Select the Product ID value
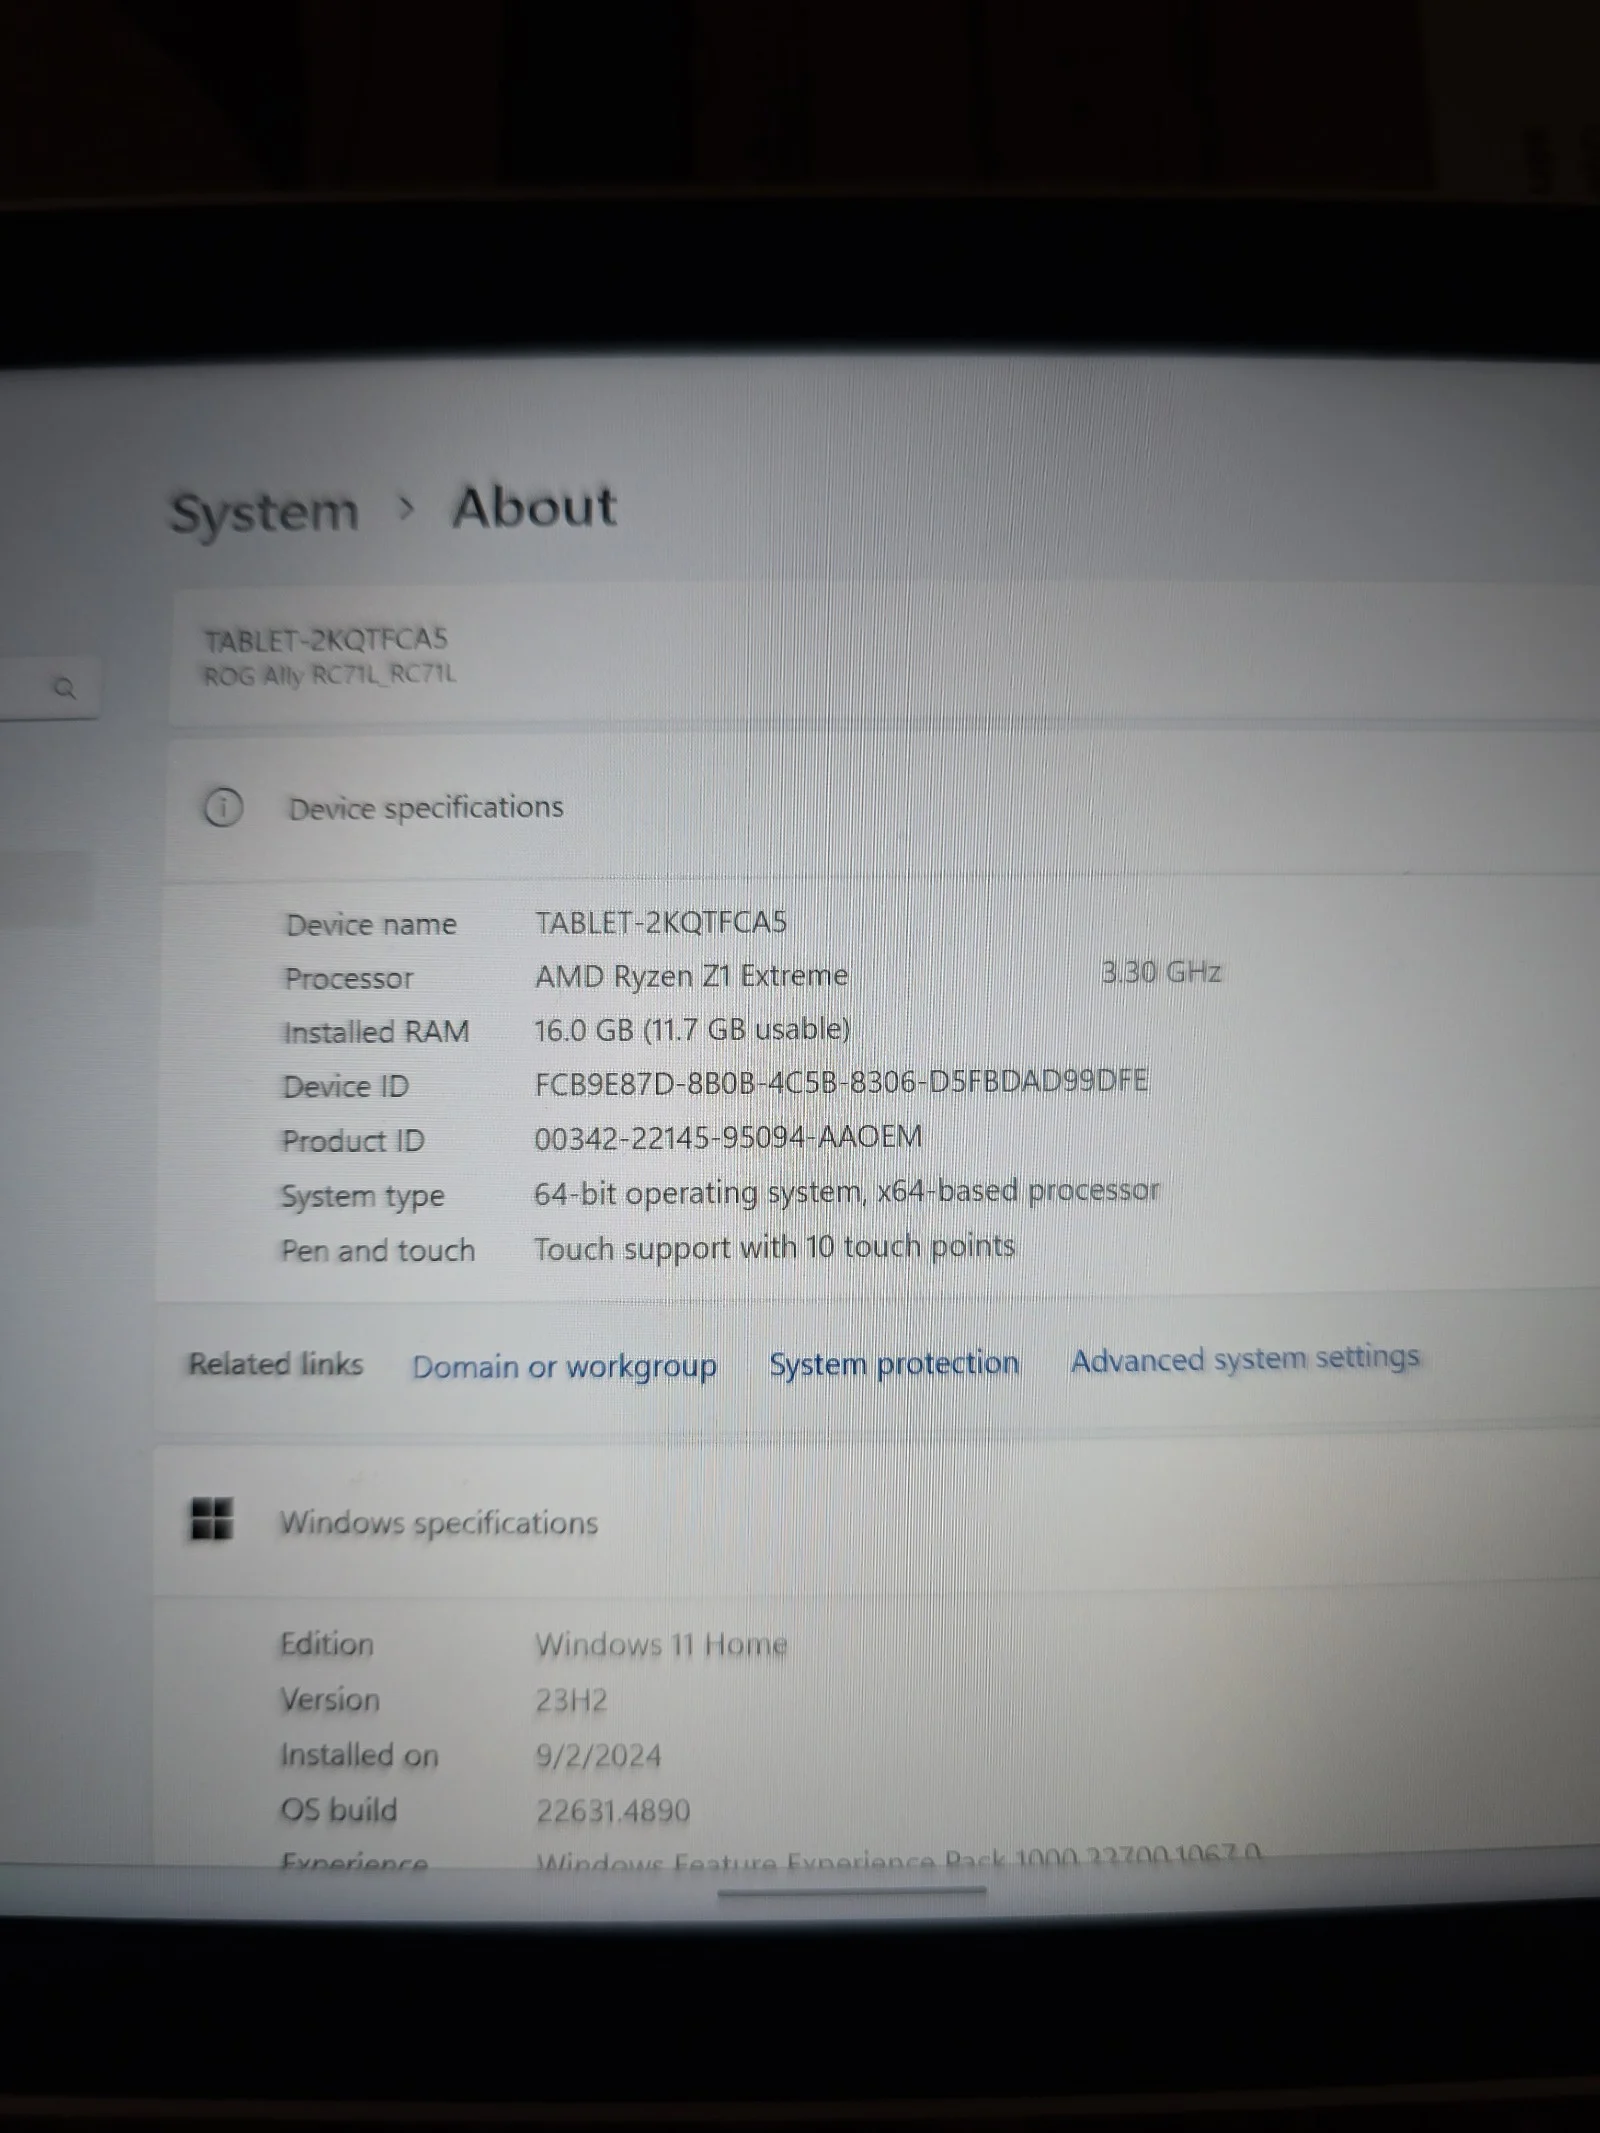 729,1137
